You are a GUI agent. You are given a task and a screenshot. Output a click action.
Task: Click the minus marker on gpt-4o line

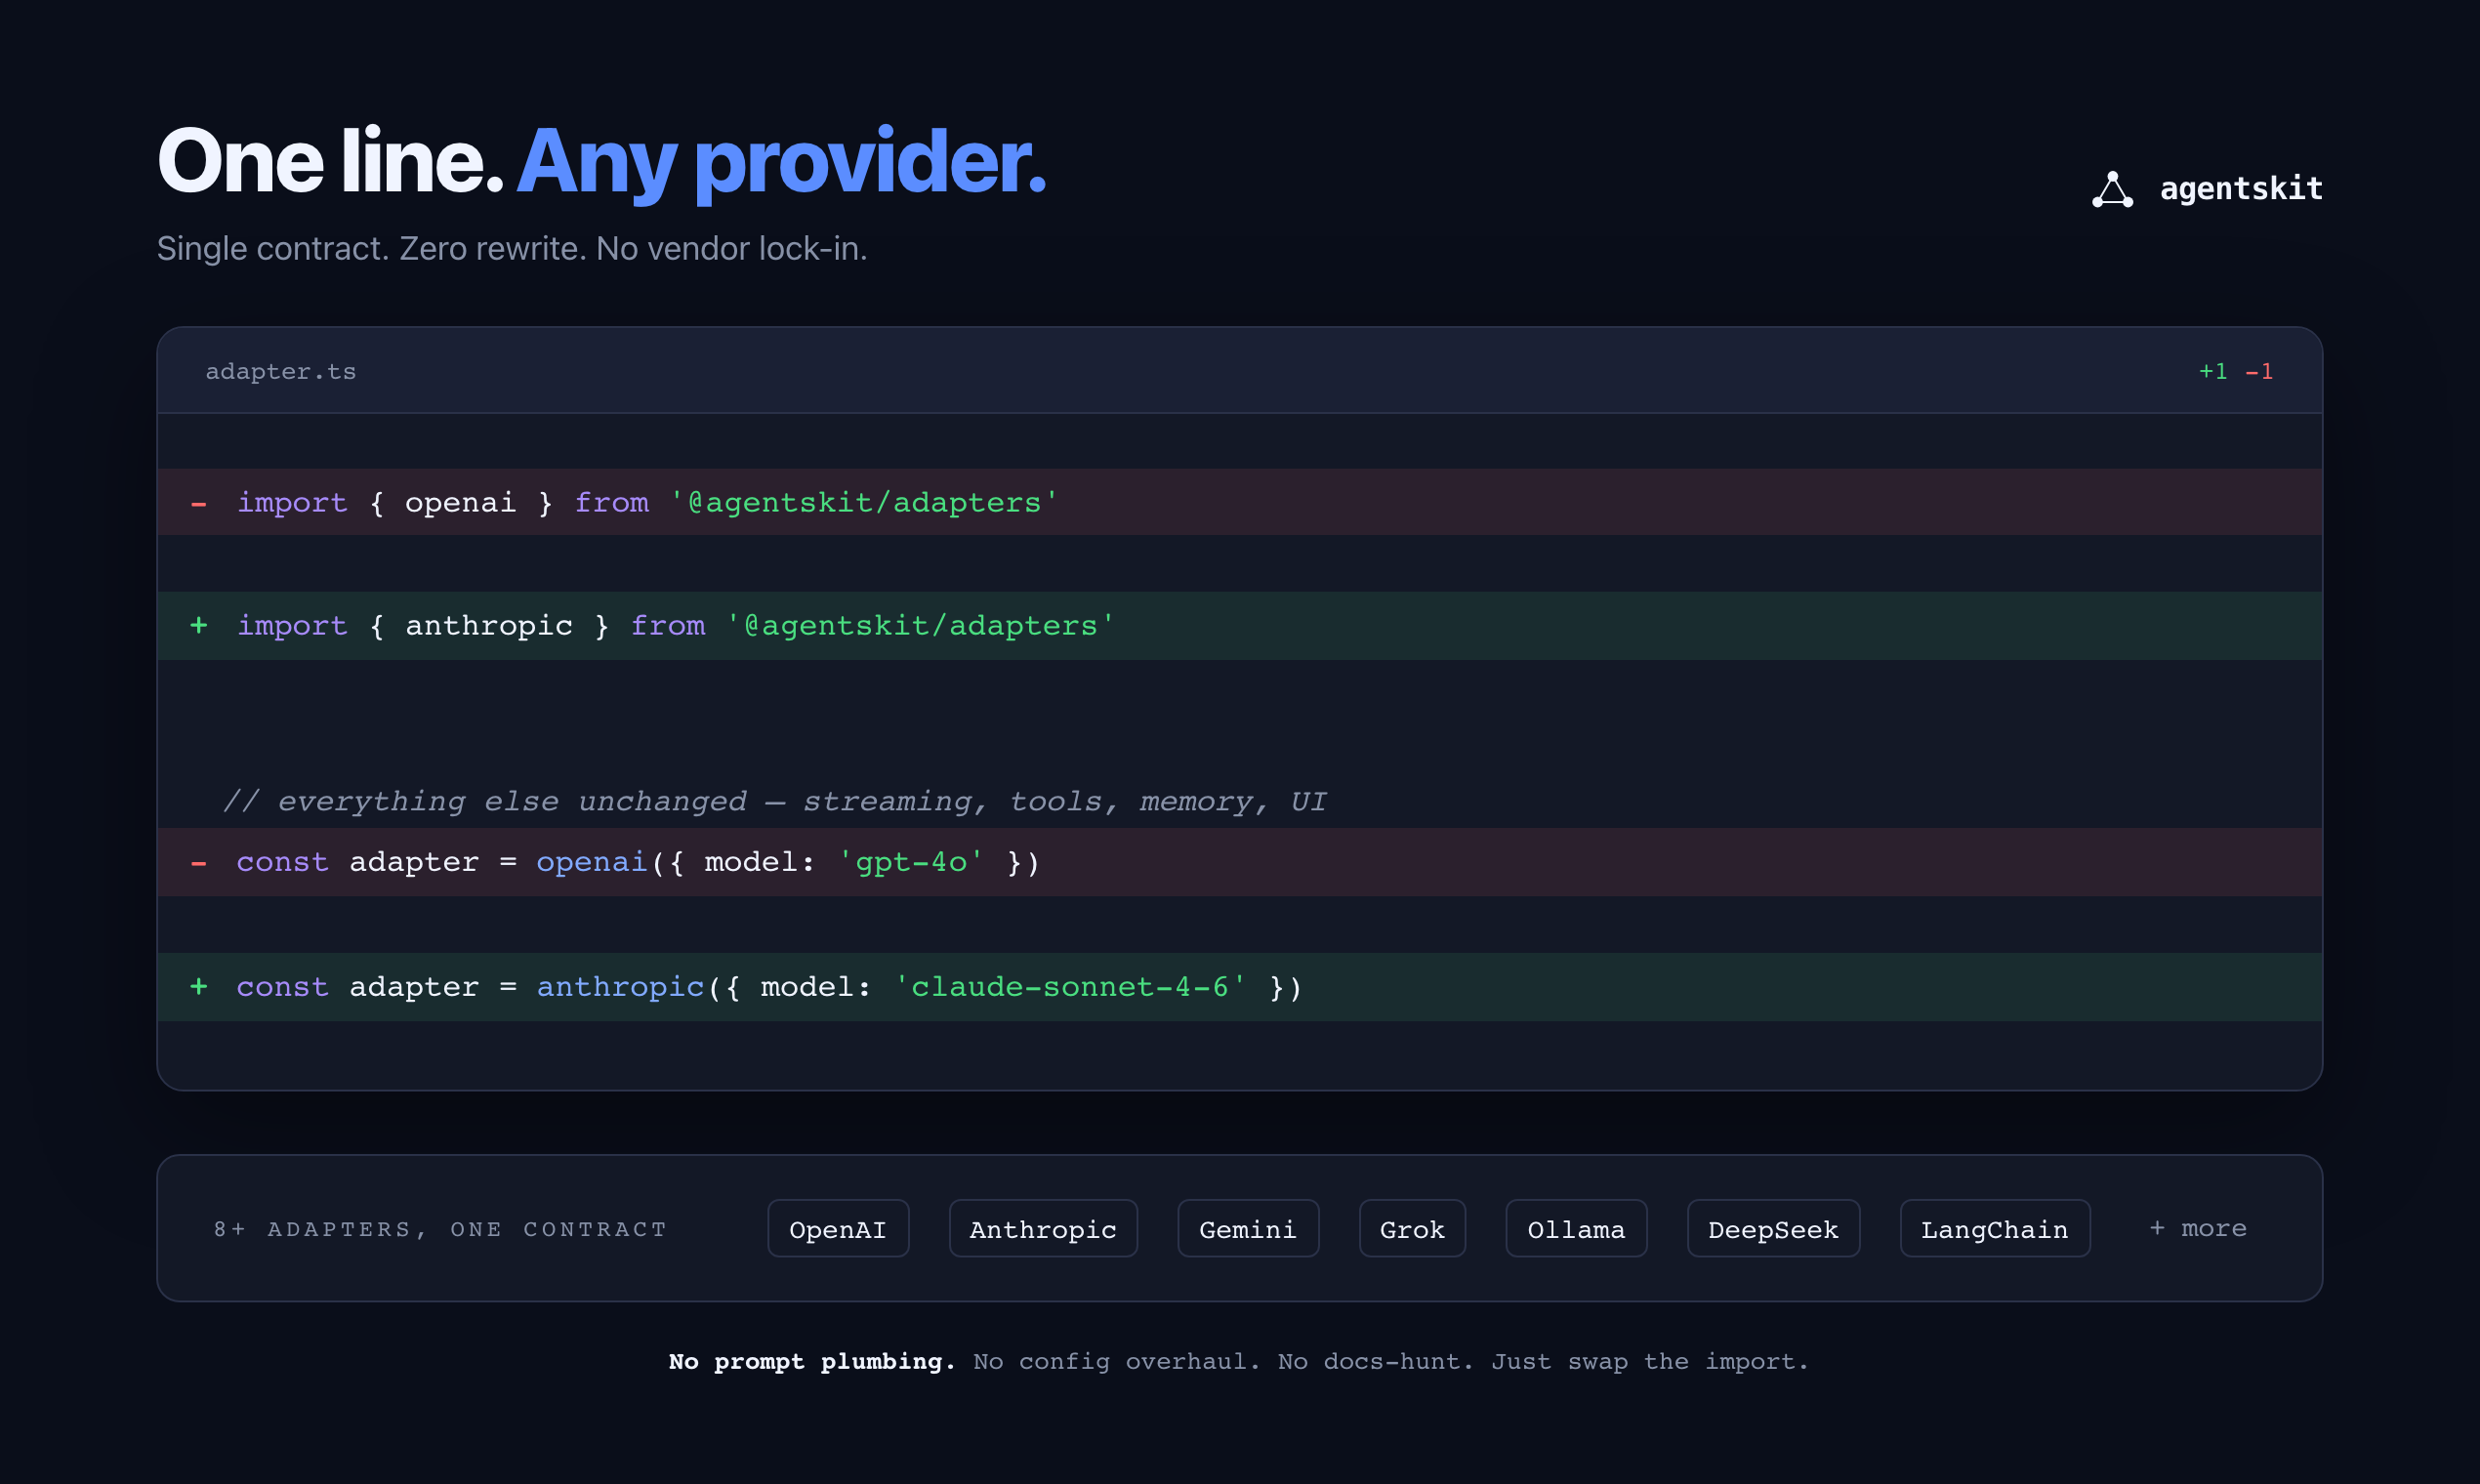pyautogui.click(x=199, y=862)
